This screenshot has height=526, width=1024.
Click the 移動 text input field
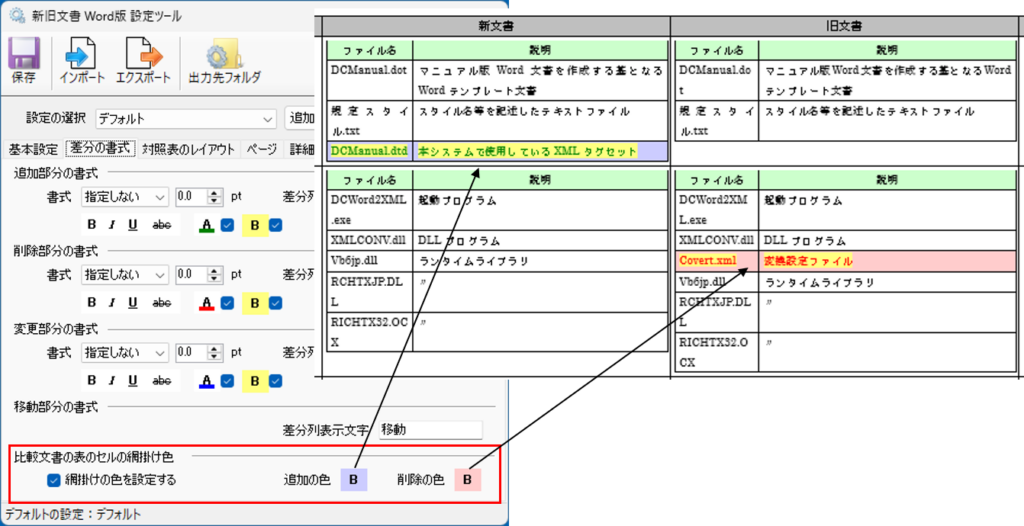coord(430,430)
